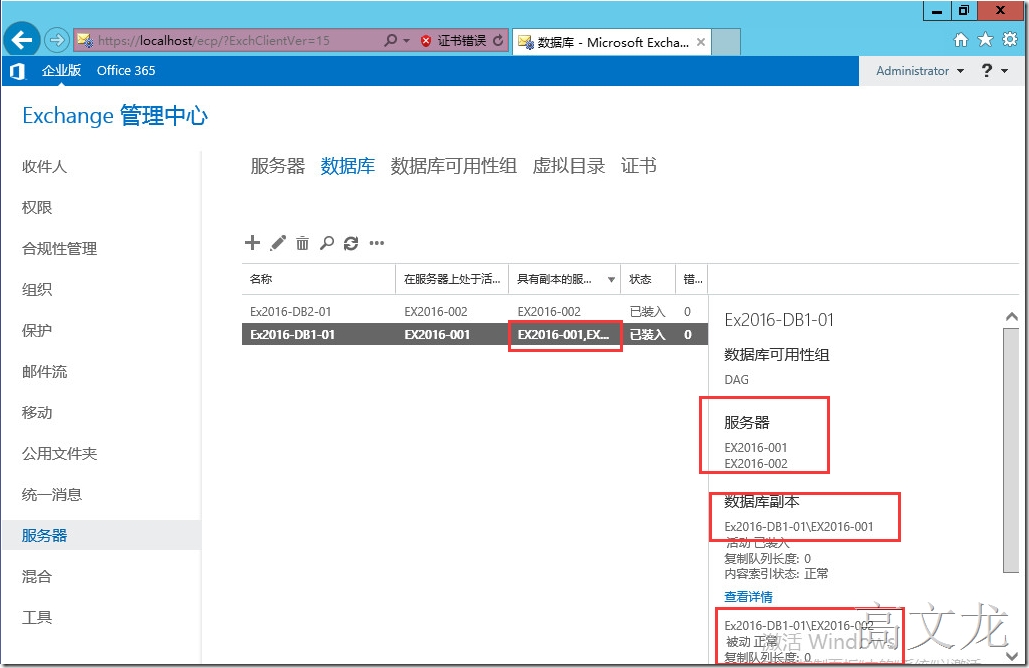Image resolution: width=1029 pixels, height=668 pixels.
Task: Click the browser Back arrow button
Action: [x=22, y=40]
